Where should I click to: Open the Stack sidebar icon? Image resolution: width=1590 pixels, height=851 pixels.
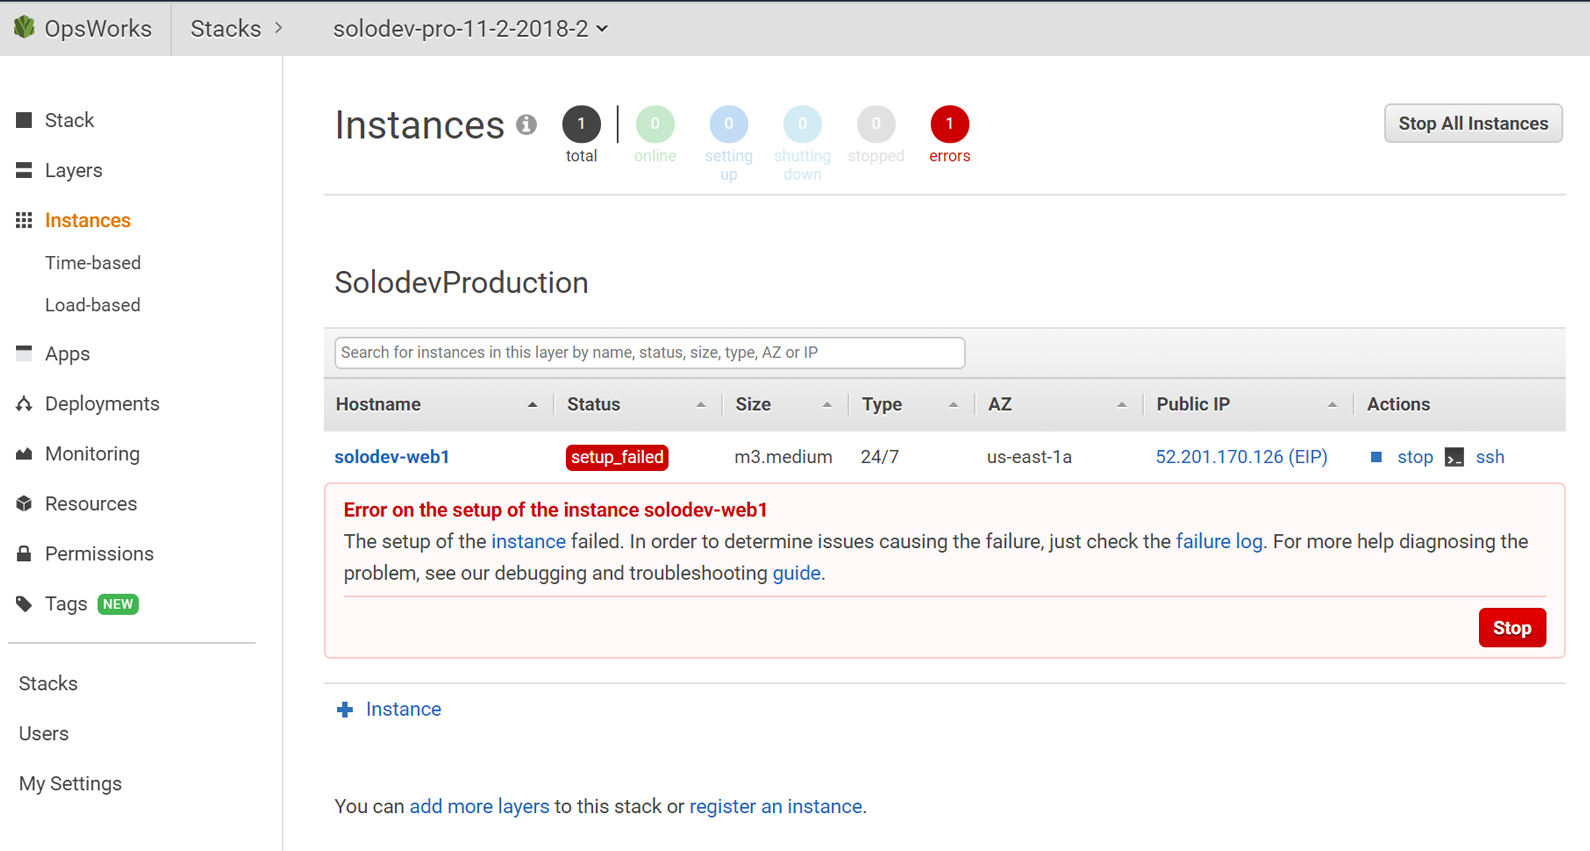coord(24,120)
